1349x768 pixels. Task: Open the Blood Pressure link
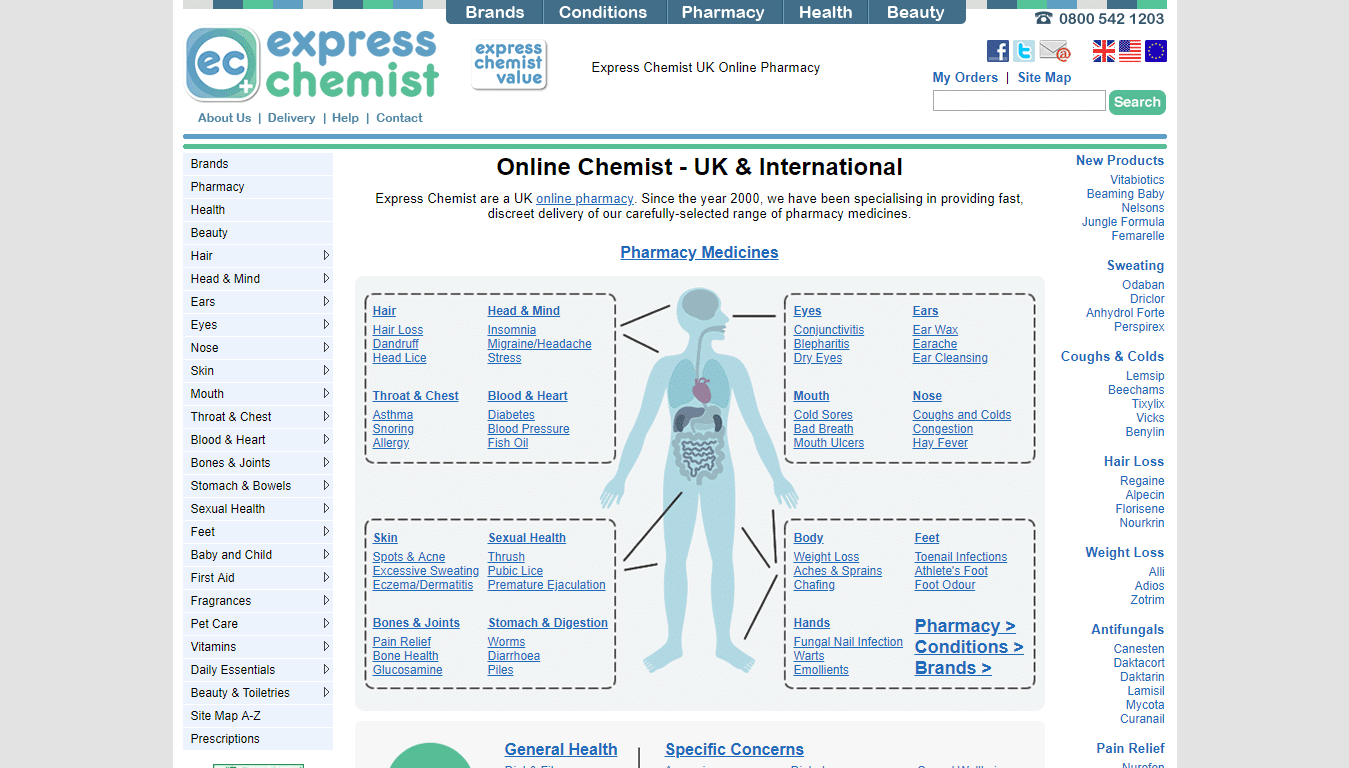point(529,429)
